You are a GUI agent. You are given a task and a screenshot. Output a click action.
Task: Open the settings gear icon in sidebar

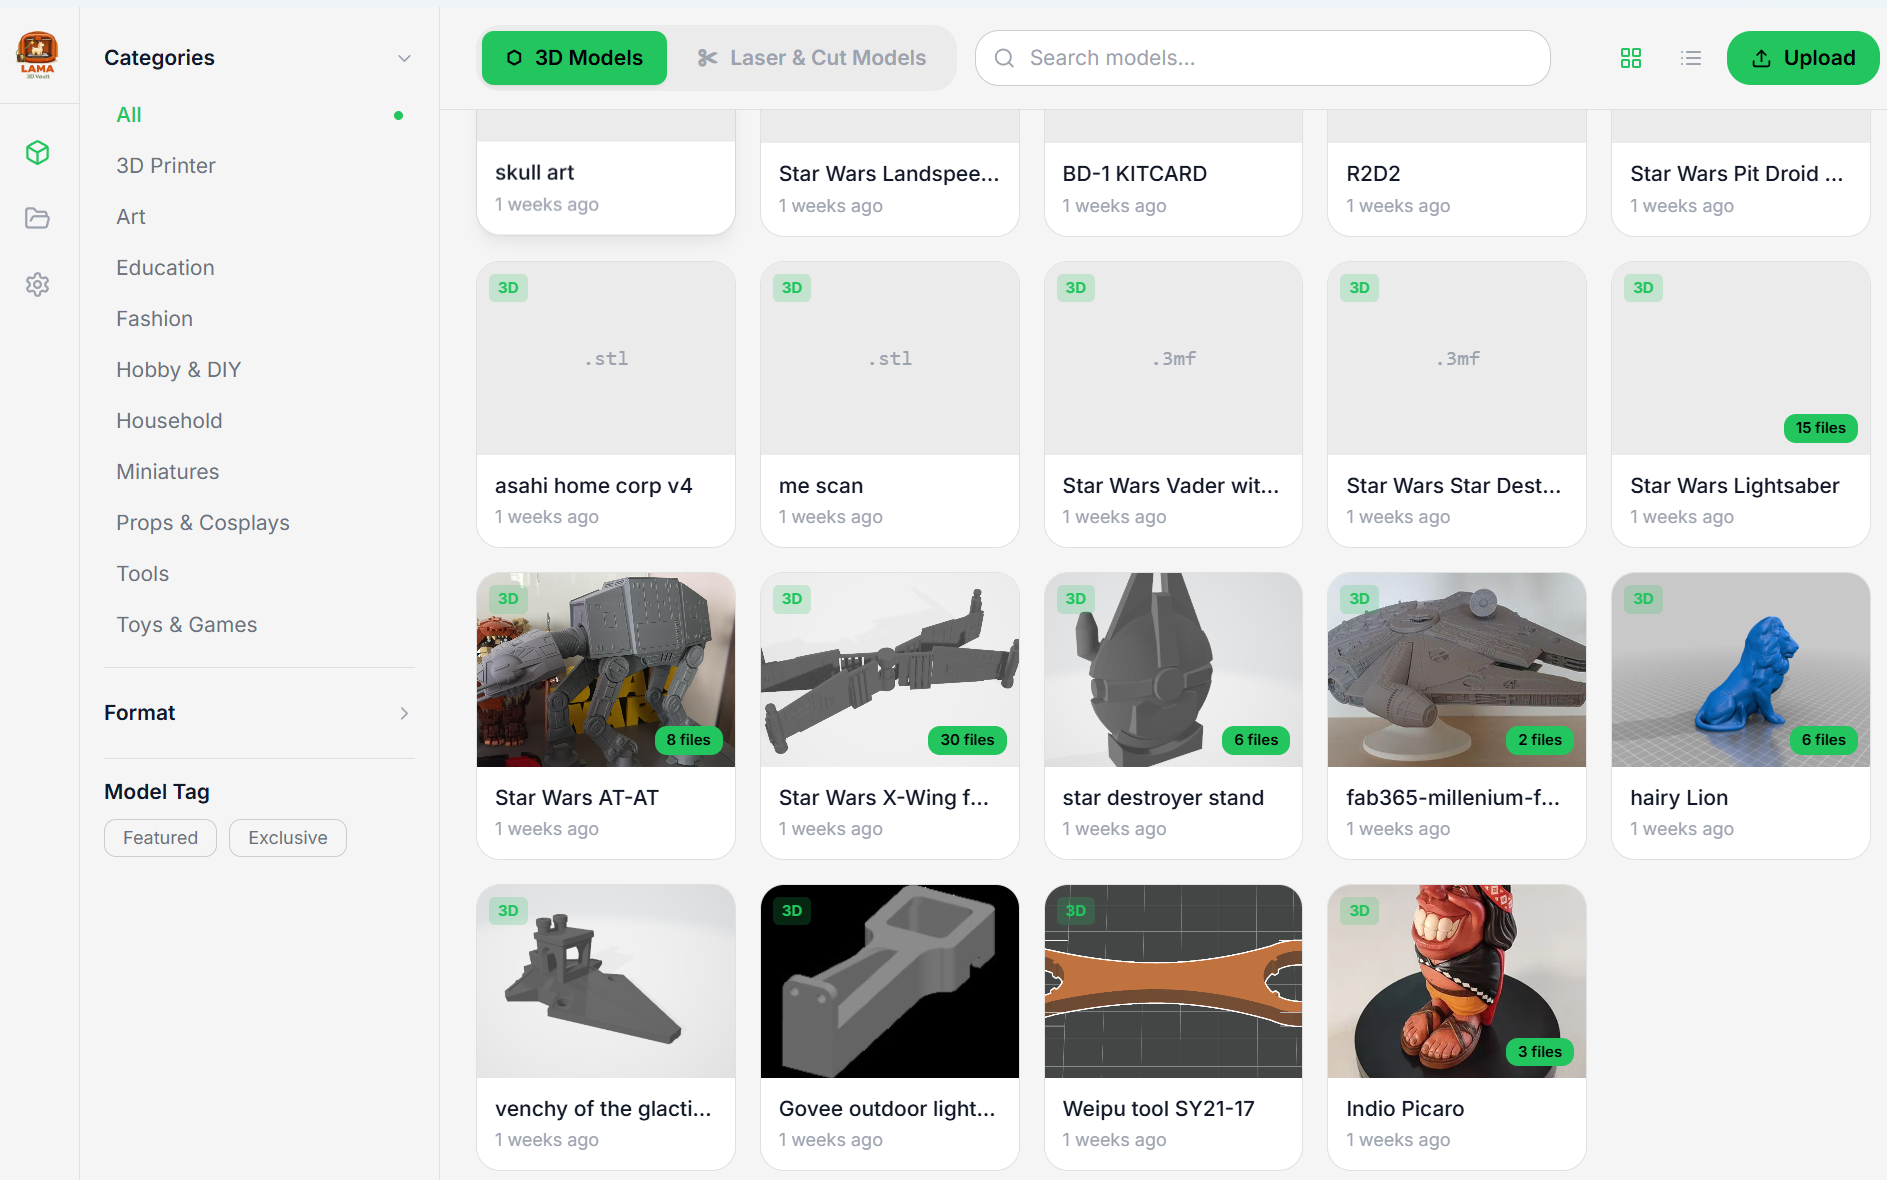pos(38,284)
